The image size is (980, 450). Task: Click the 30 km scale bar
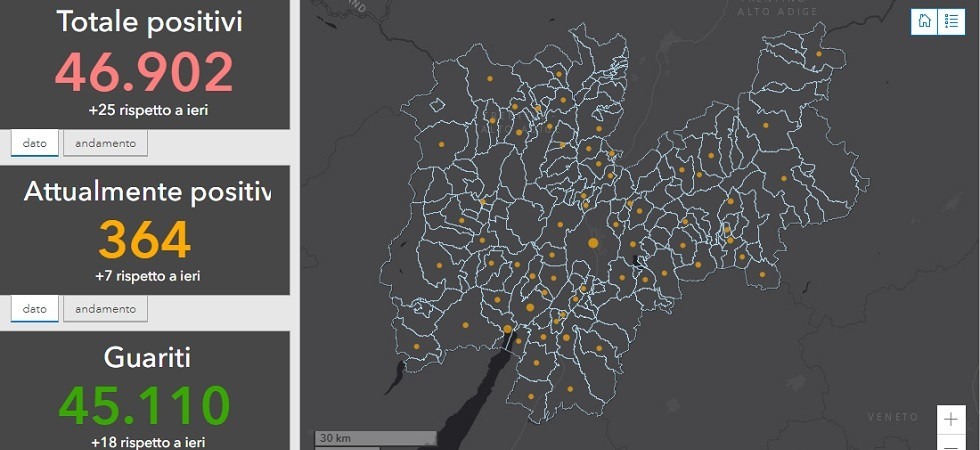(374, 438)
